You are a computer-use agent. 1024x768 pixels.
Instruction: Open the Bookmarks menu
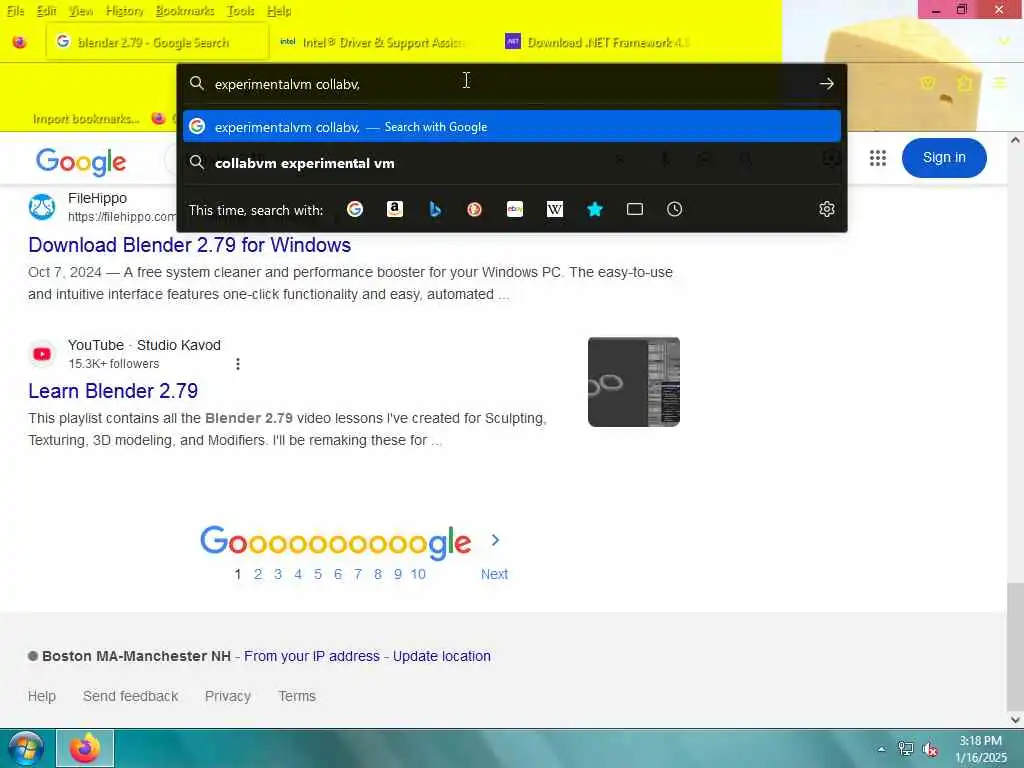(x=185, y=11)
